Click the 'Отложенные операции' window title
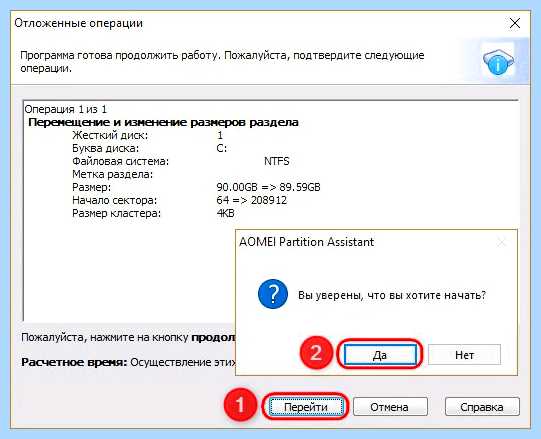This screenshot has height=439, width=541. pyautogui.click(x=78, y=23)
